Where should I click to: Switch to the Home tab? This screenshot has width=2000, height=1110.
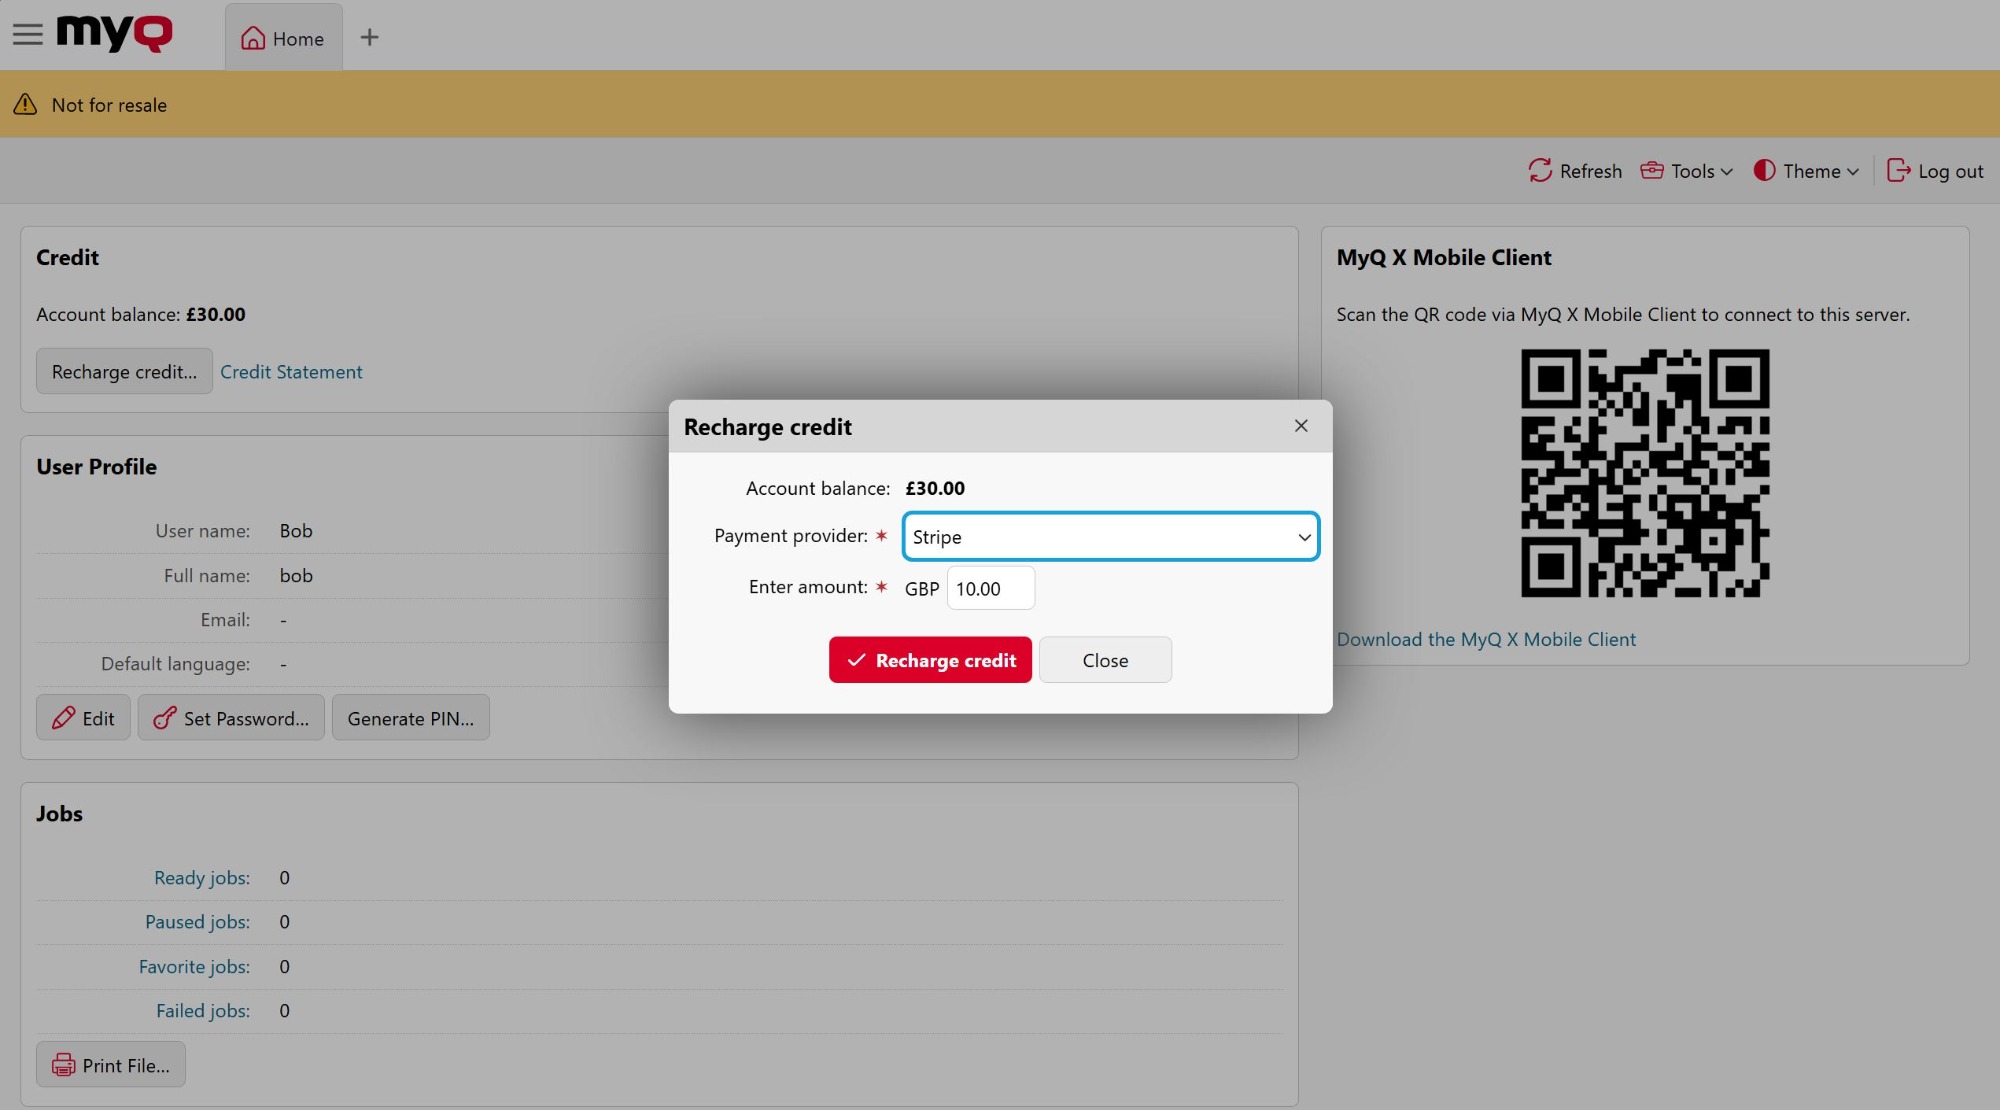[284, 38]
